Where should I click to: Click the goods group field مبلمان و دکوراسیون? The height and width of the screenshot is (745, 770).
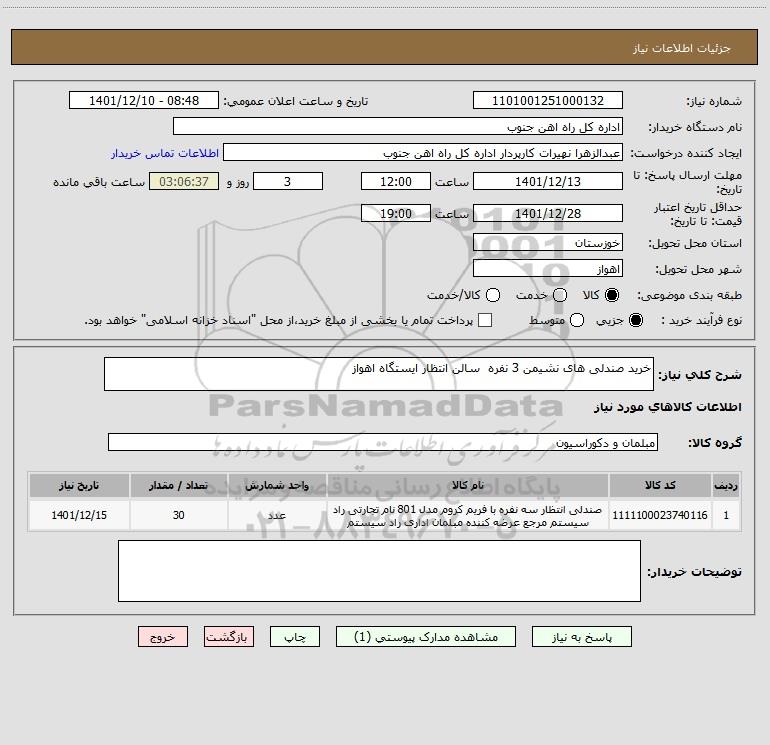383,442
